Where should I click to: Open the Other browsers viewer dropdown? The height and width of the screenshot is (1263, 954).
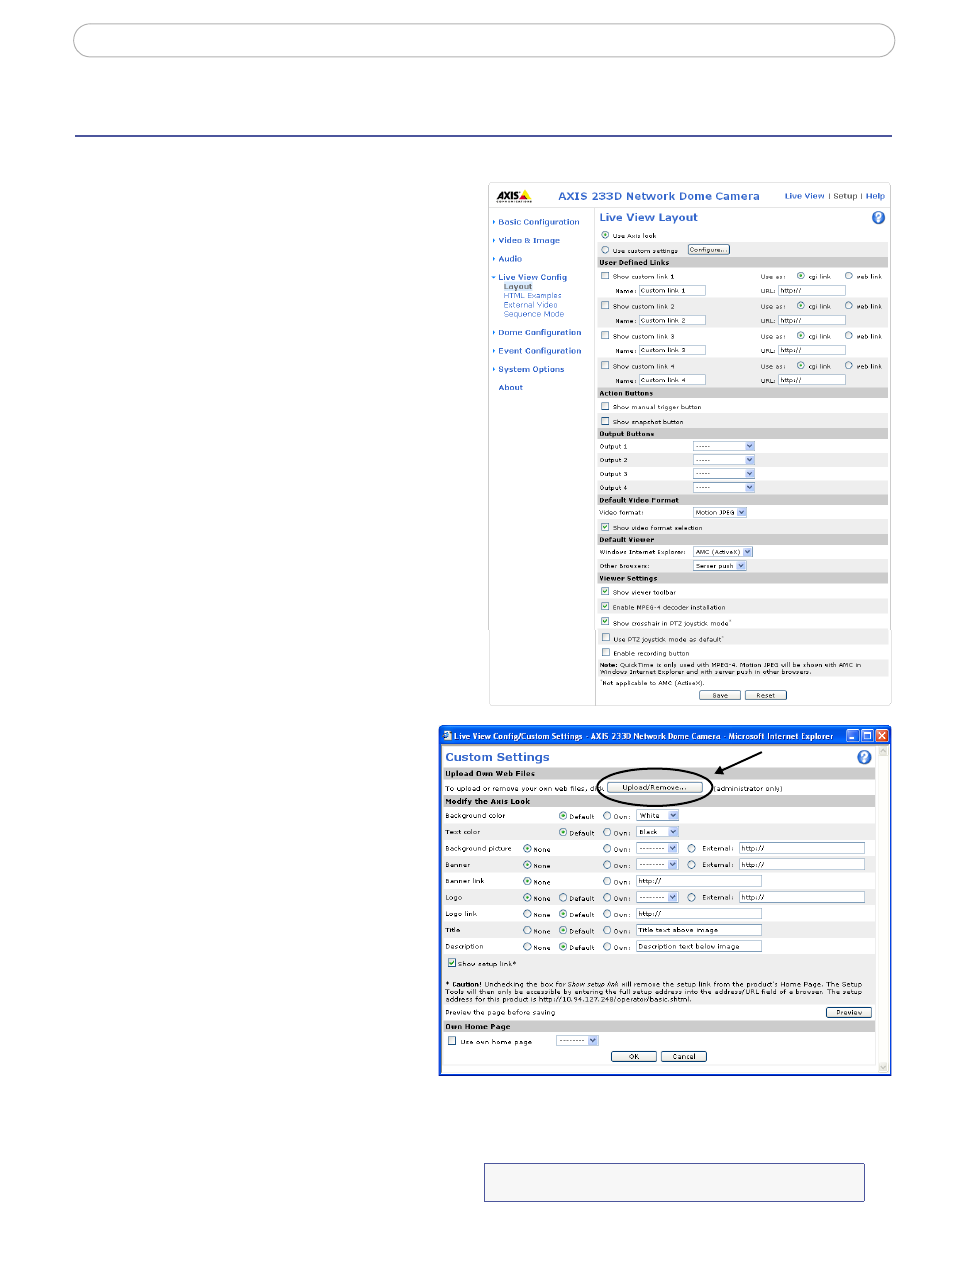tap(720, 566)
